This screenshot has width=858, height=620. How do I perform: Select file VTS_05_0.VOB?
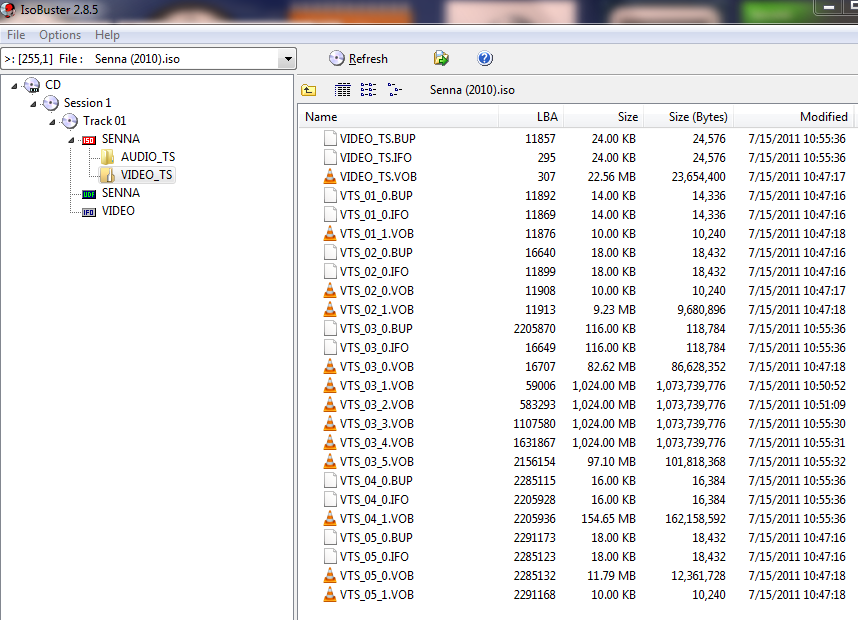click(x=376, y=575)
